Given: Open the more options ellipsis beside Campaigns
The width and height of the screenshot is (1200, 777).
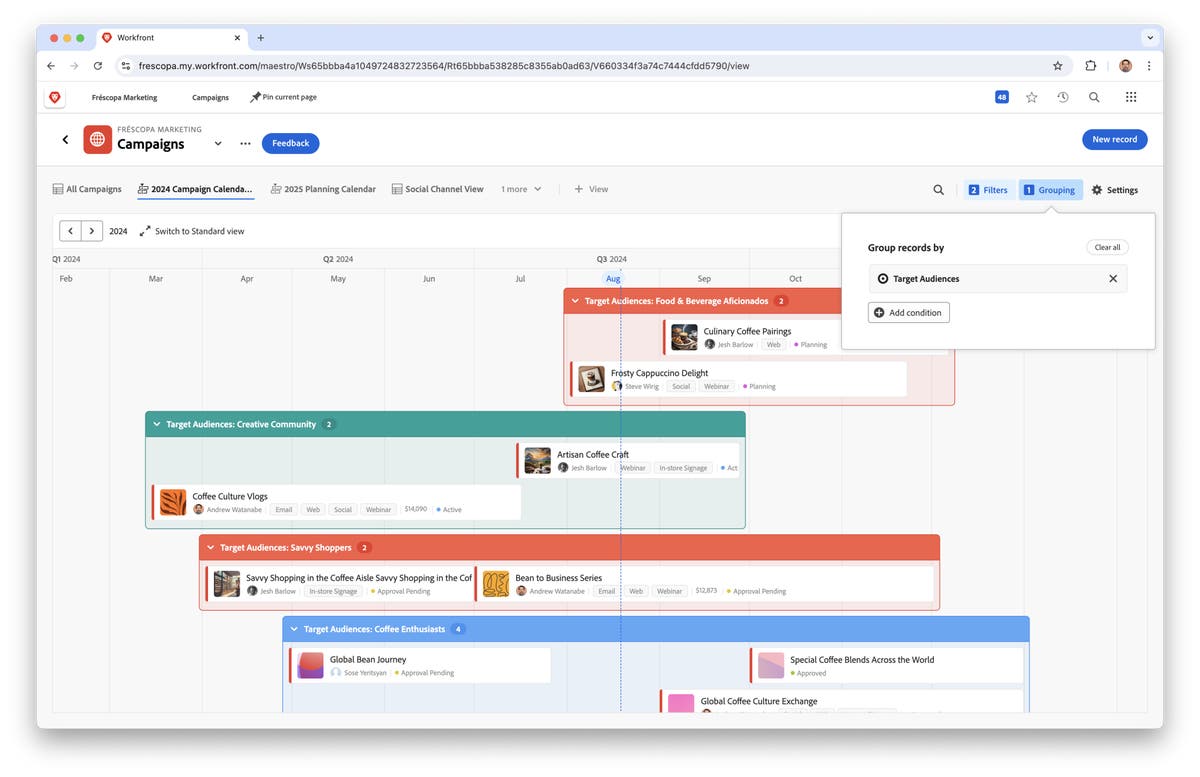Looking at the screenshot, I should 245,143.
